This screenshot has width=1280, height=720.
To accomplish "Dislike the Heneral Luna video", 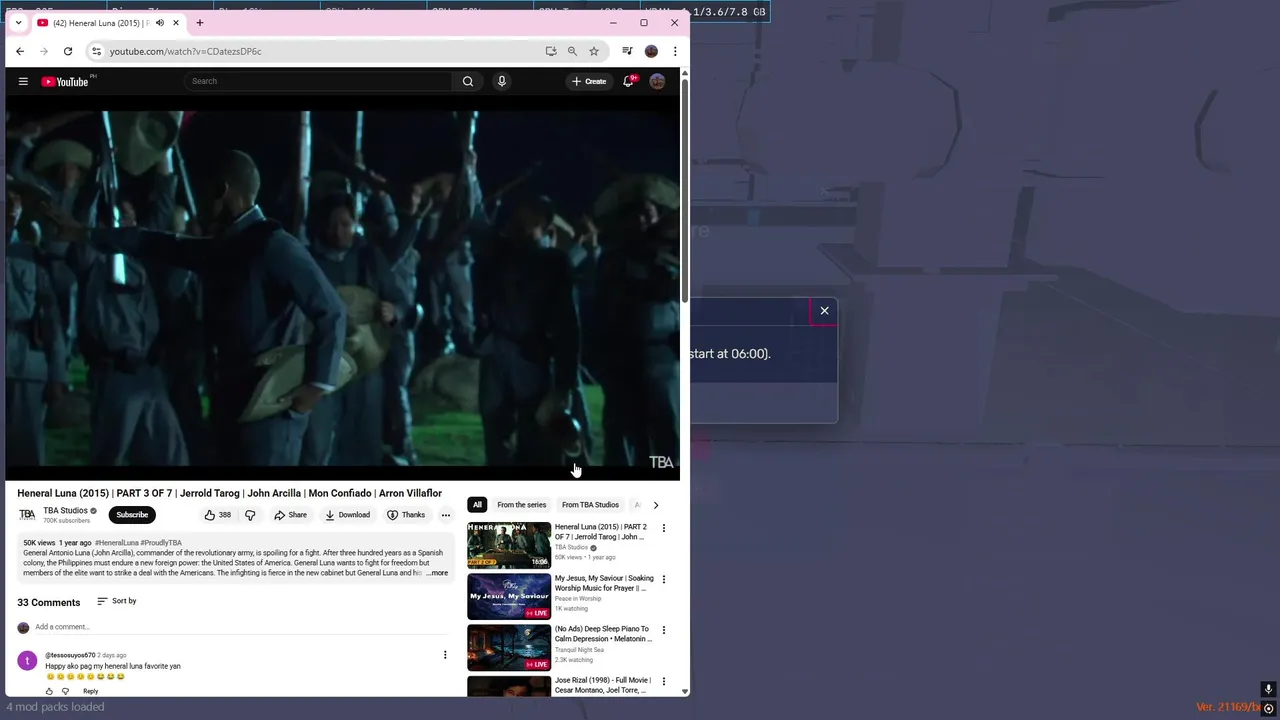I will 250,515.
